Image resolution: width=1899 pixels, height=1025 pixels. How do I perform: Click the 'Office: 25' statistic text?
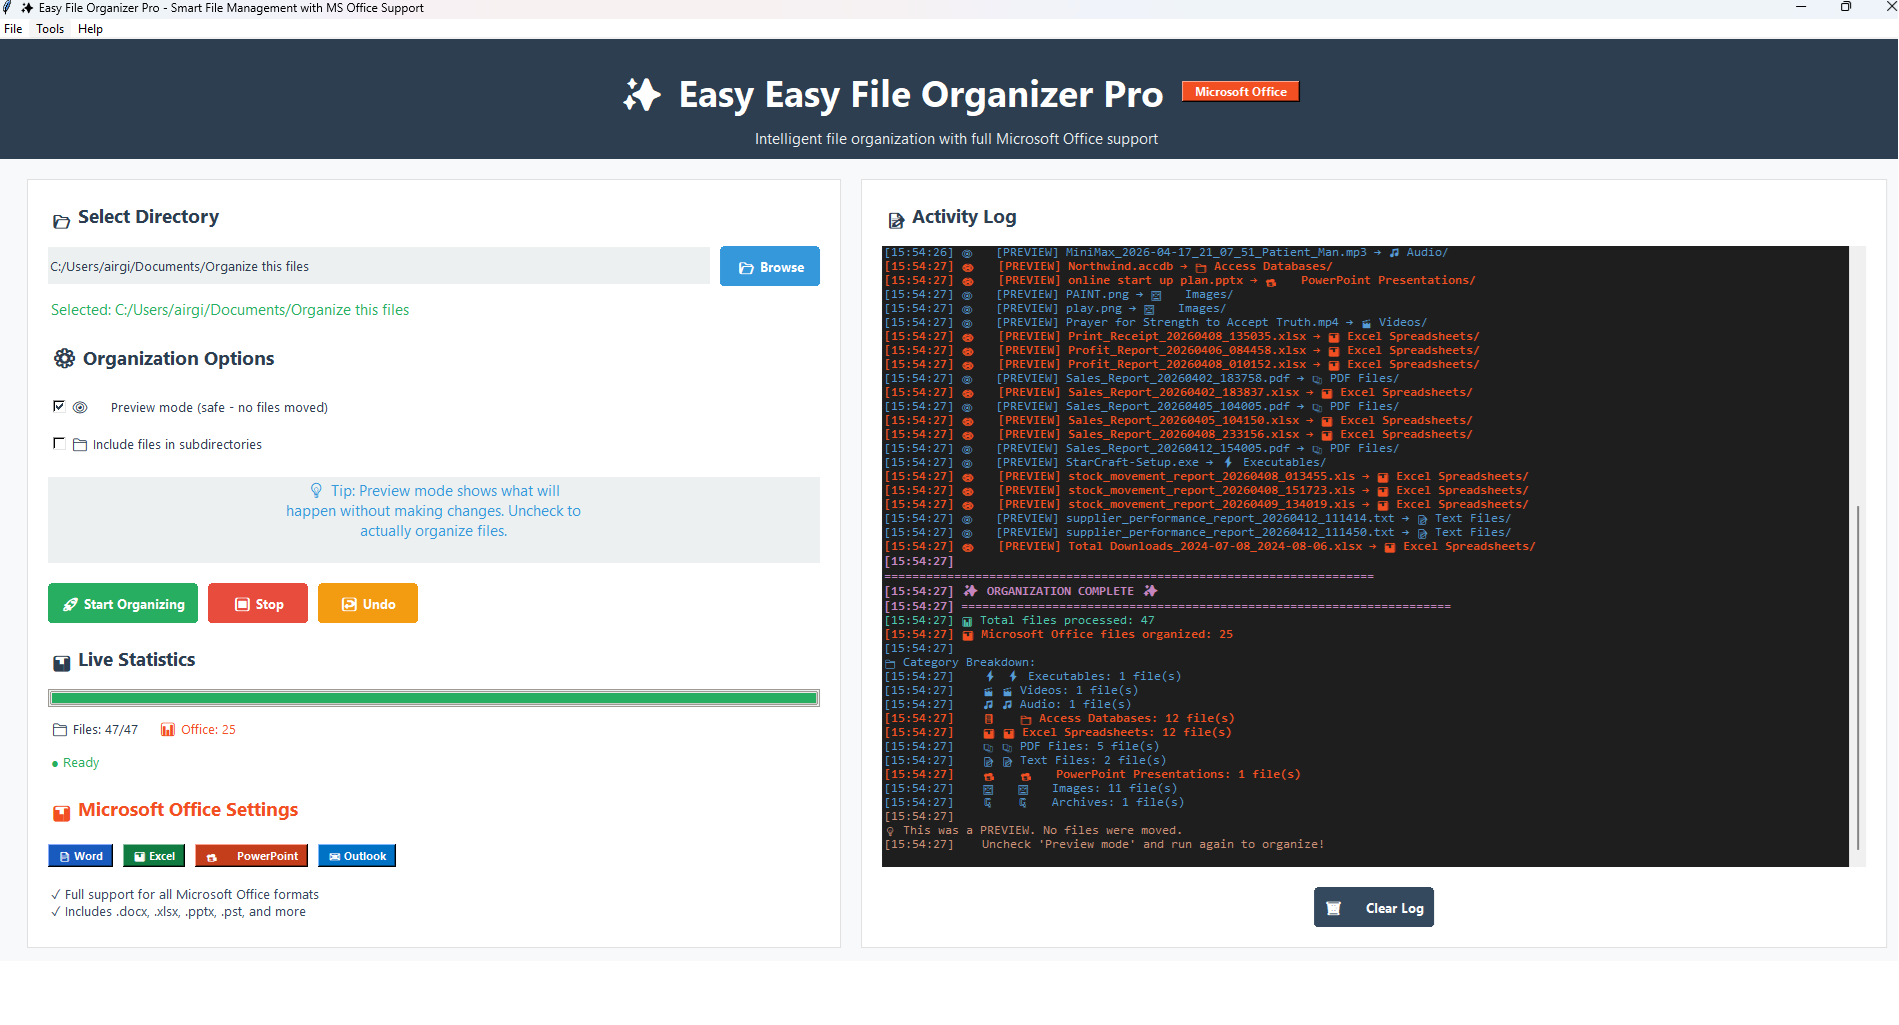208,730
